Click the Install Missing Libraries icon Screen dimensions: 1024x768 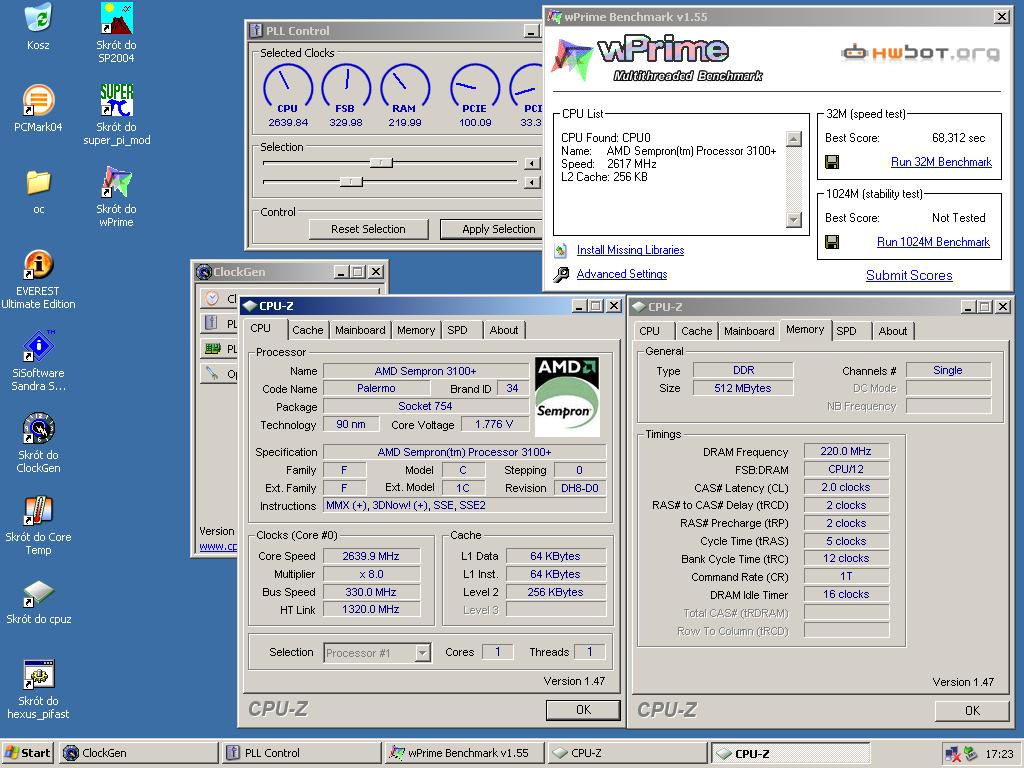(x=560, y=250)
